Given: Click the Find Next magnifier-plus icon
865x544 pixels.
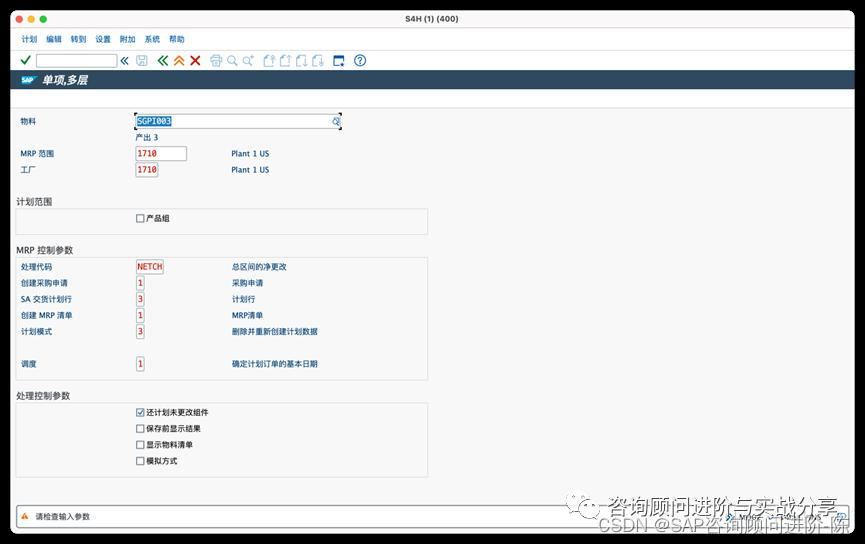Looking at the screenshot, I should (248, 61).
